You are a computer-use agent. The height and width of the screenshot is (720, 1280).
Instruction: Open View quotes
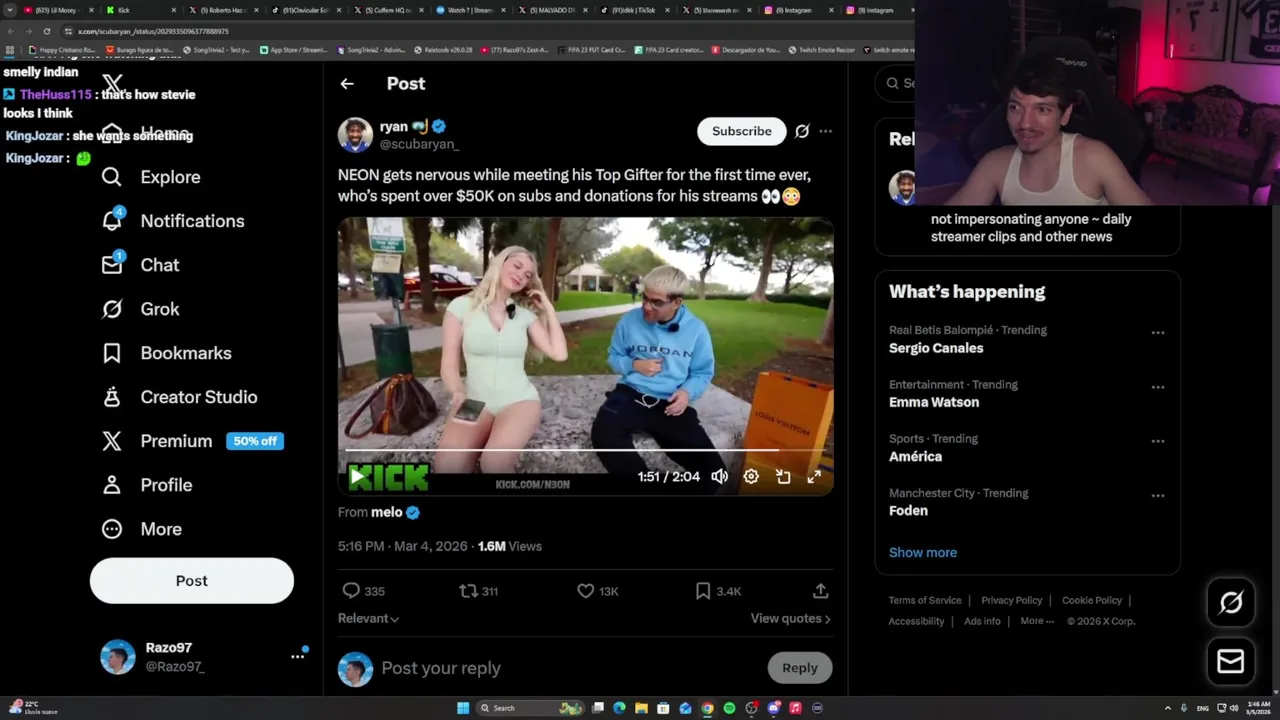click(x=791, y=619)
